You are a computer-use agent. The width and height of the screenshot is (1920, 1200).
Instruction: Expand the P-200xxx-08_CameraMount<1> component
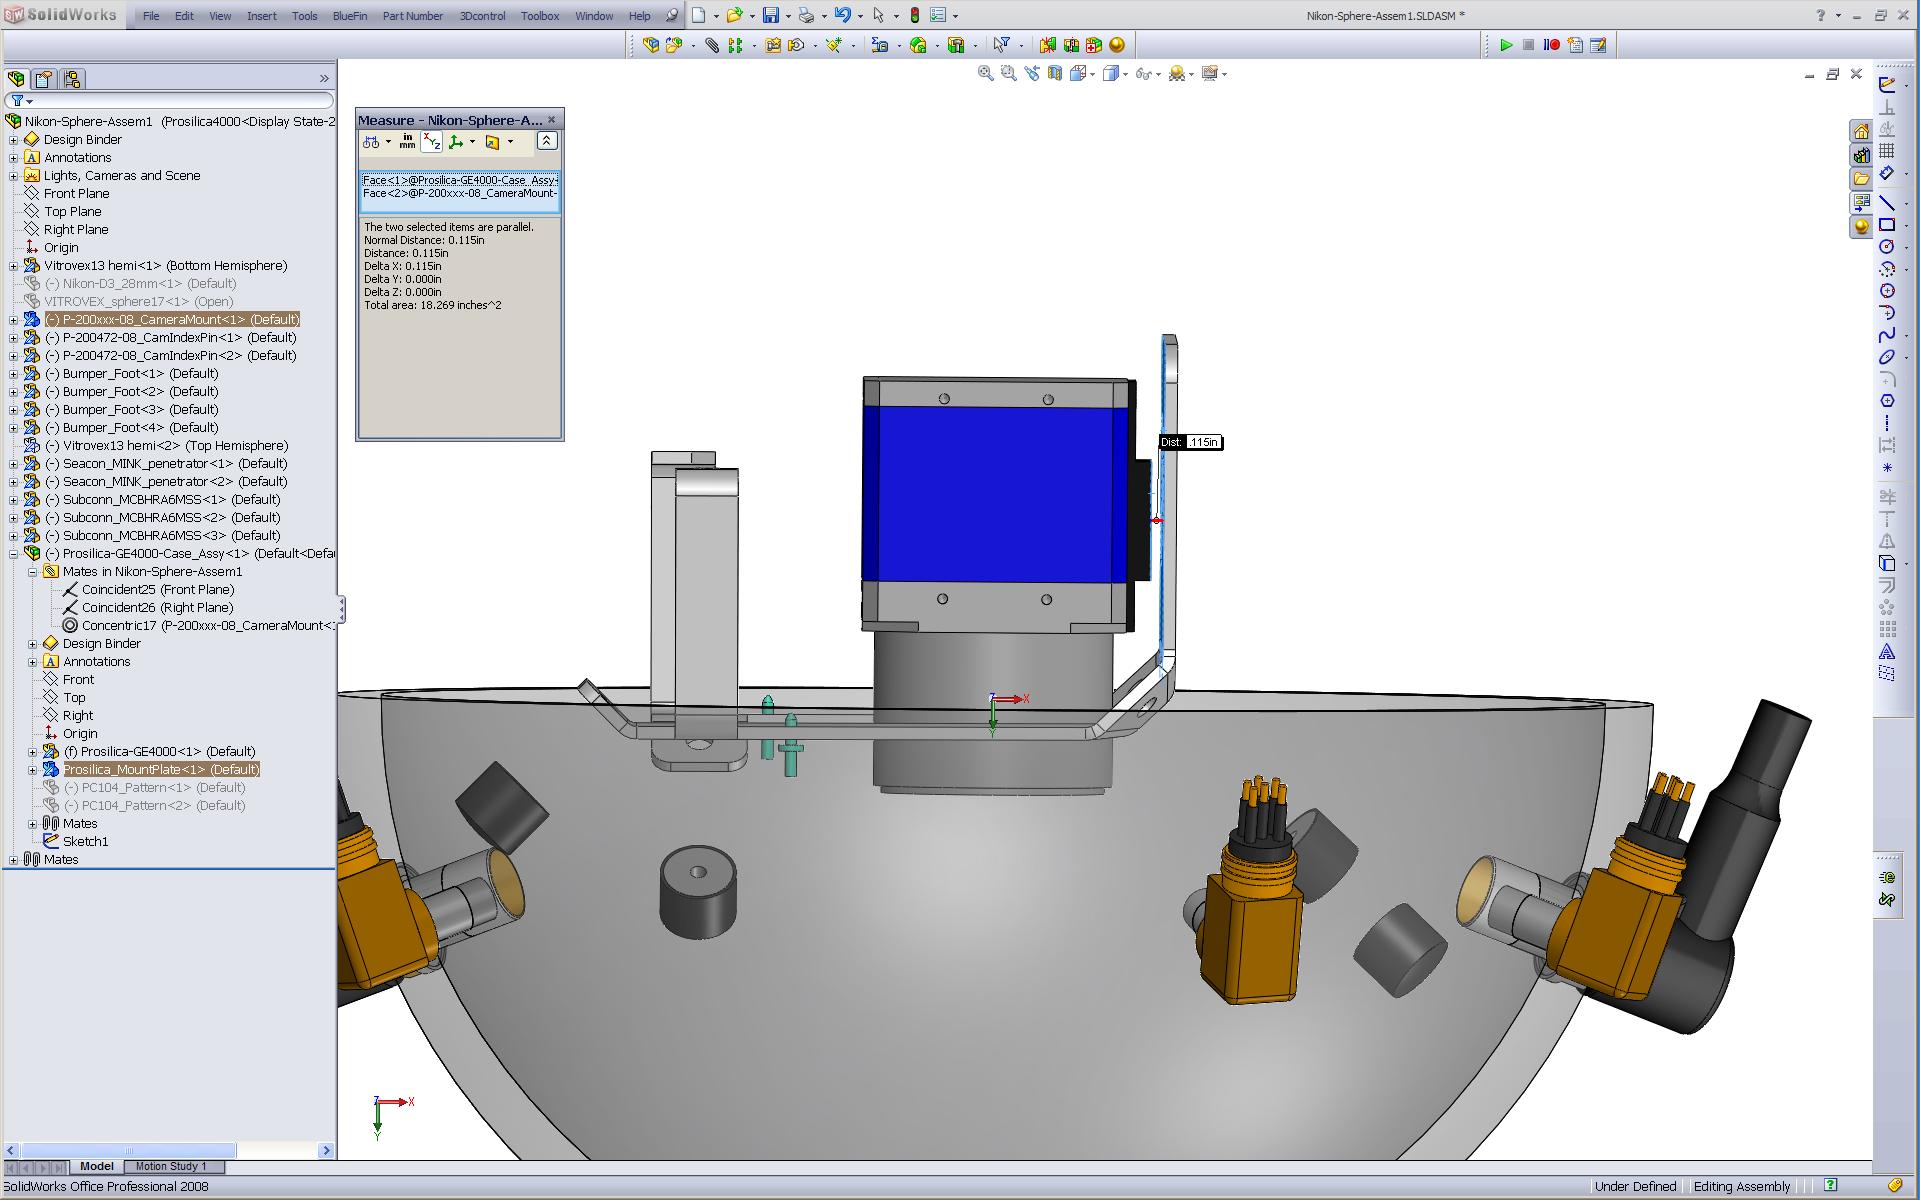14,320
